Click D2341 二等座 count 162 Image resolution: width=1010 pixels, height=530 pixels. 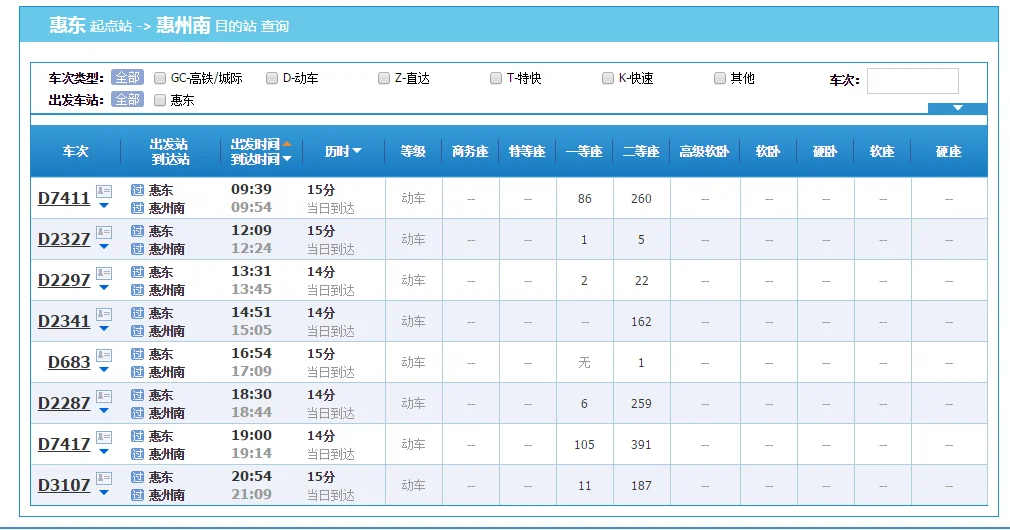pos(641,322)
